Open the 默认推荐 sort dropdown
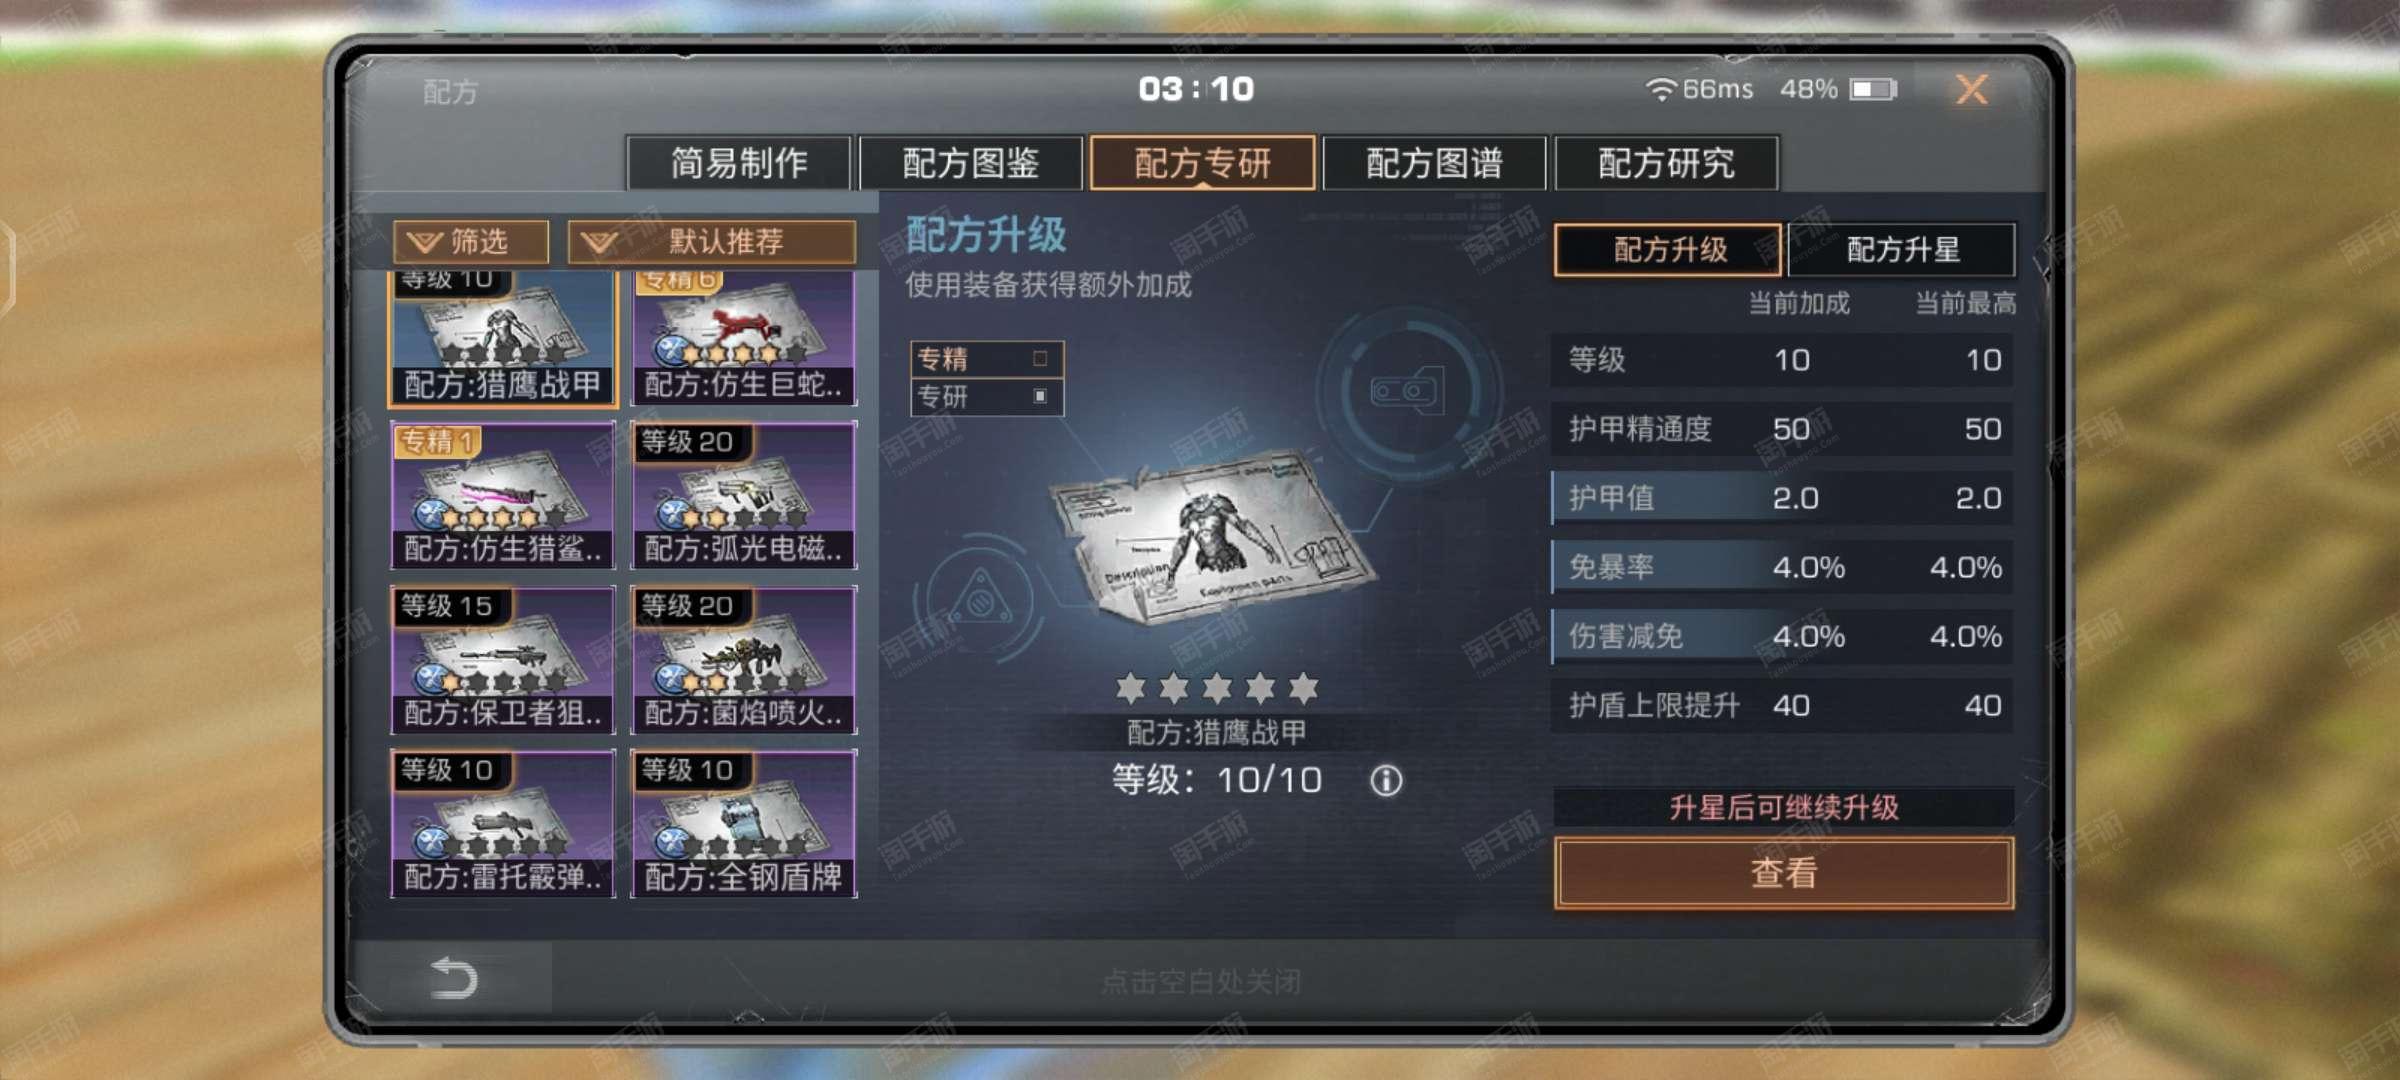Viewport: 2400px width, 1080px height. tap(712, 242)
